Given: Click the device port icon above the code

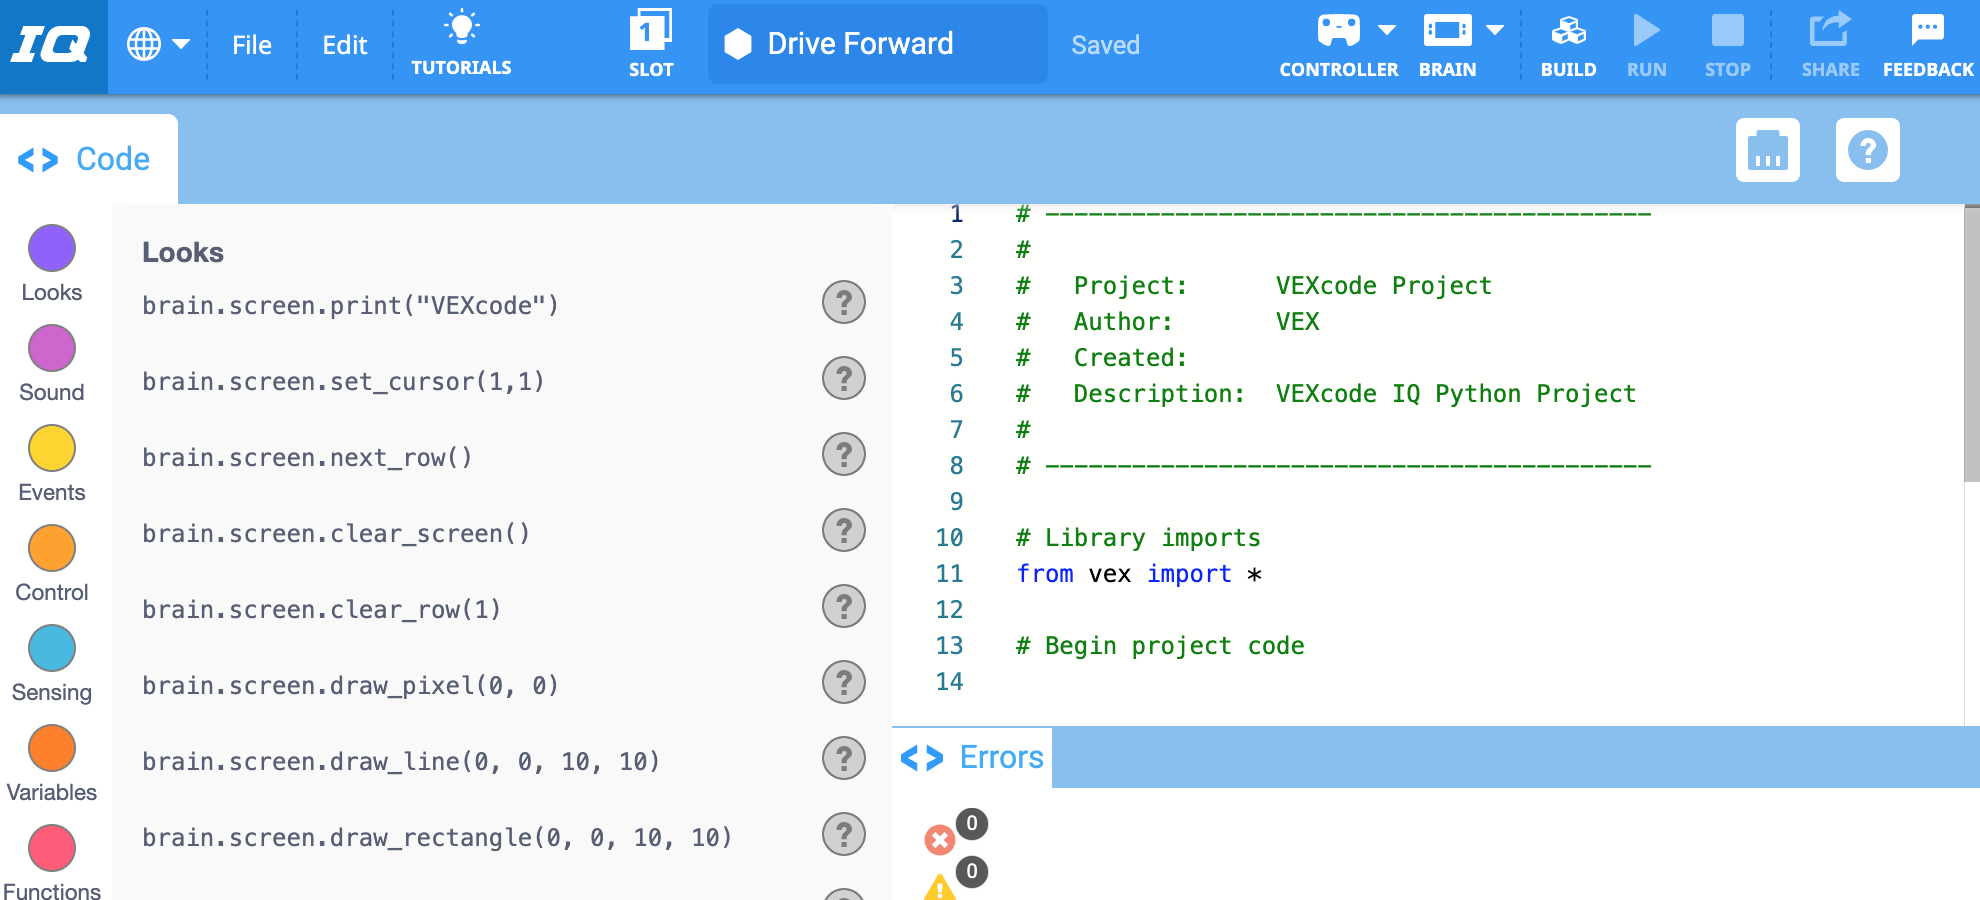Looking at the screenshot, I should pos(1767,150).
